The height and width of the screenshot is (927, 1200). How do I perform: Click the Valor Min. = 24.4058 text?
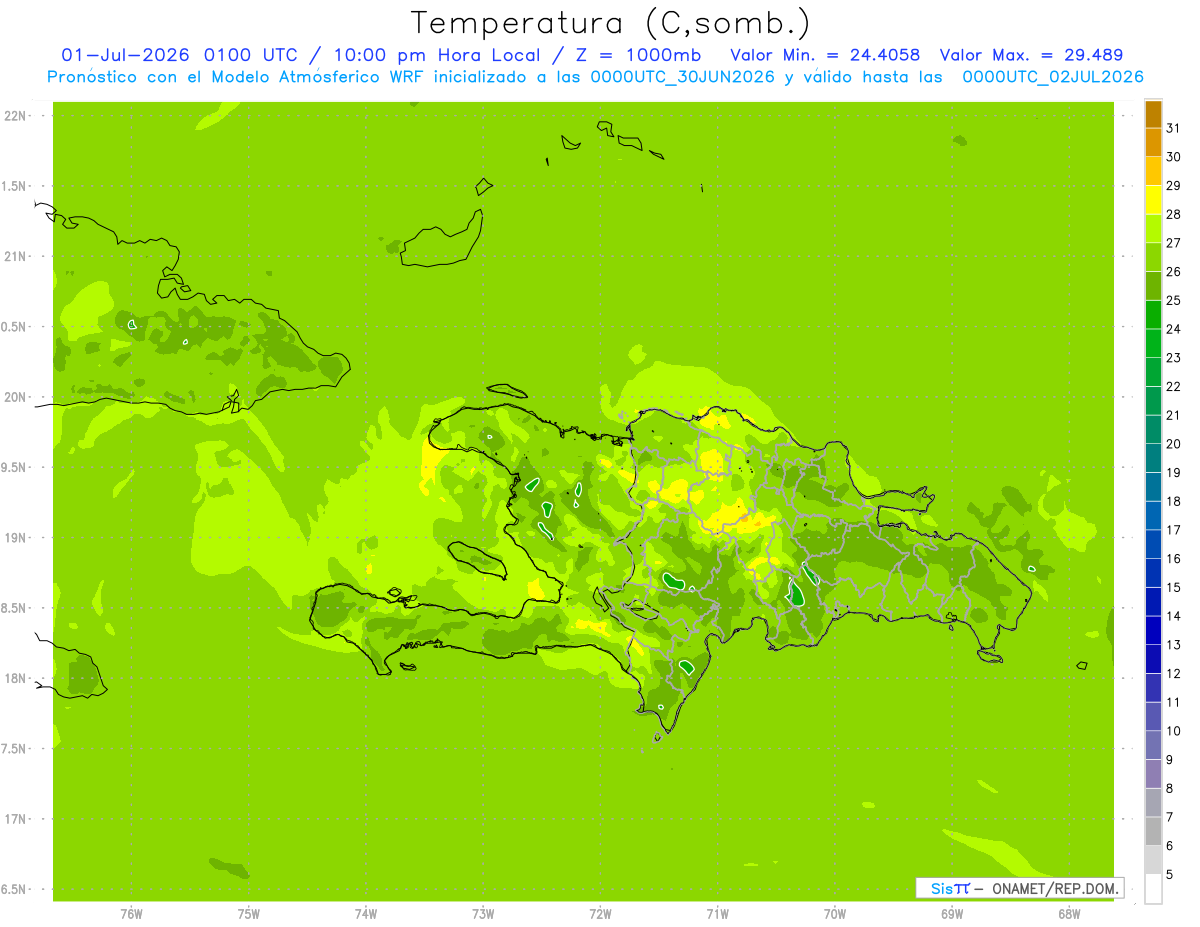825,55
